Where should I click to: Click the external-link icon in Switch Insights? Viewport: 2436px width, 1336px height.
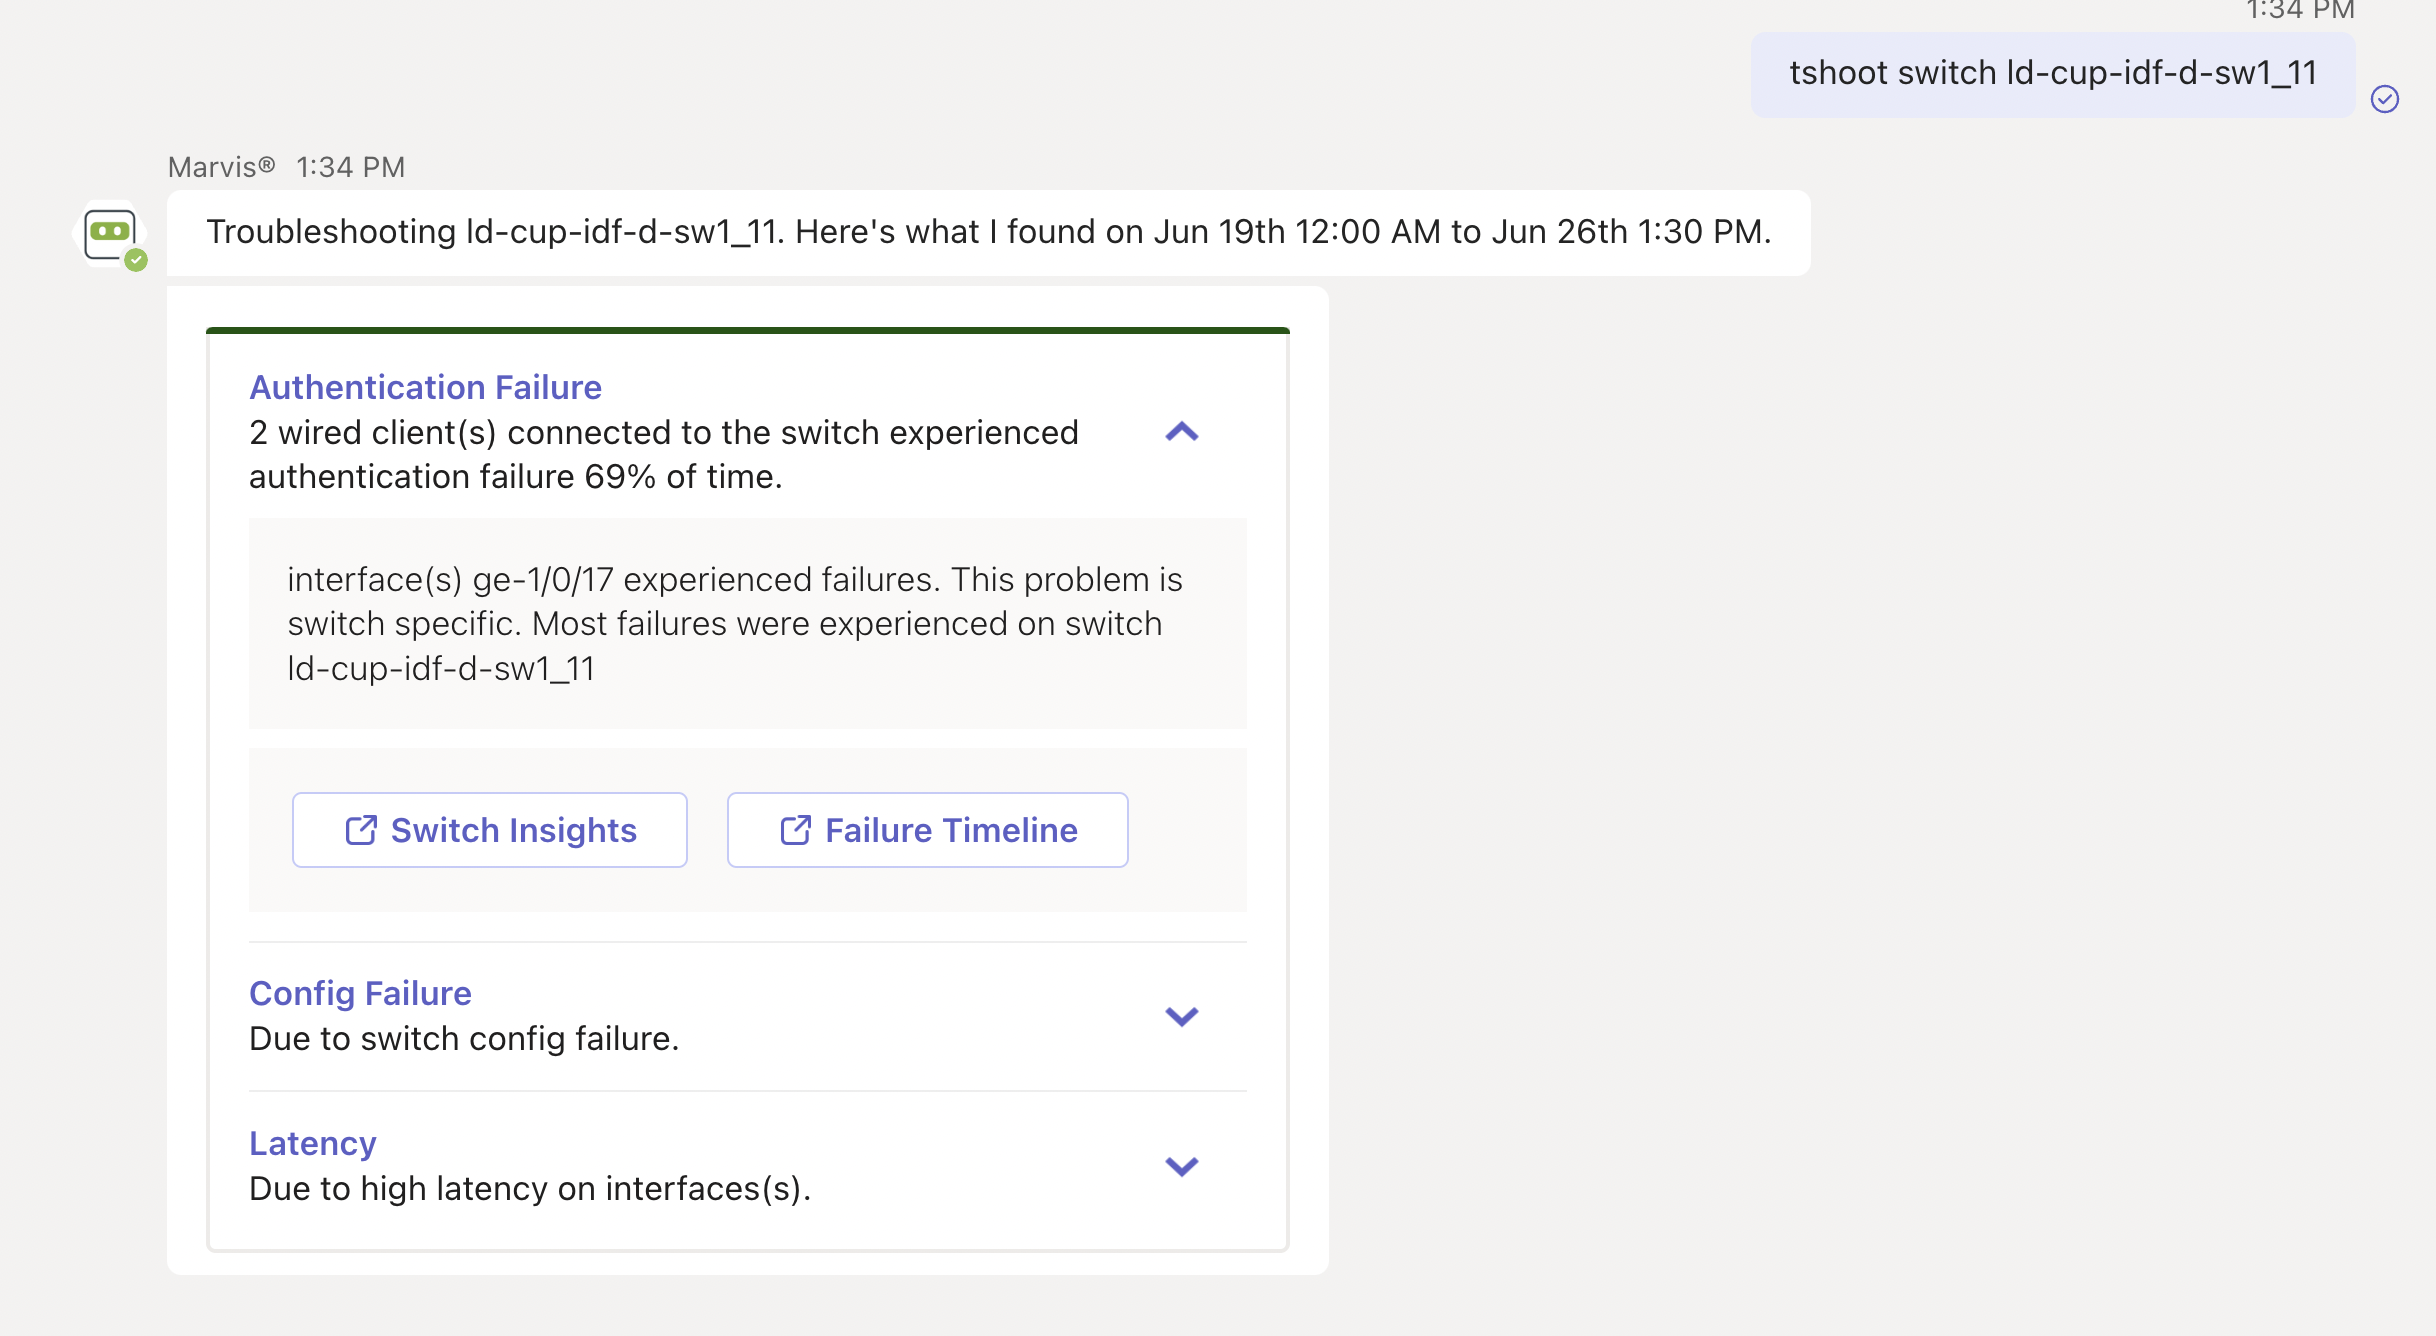click(x=361, y=830)
